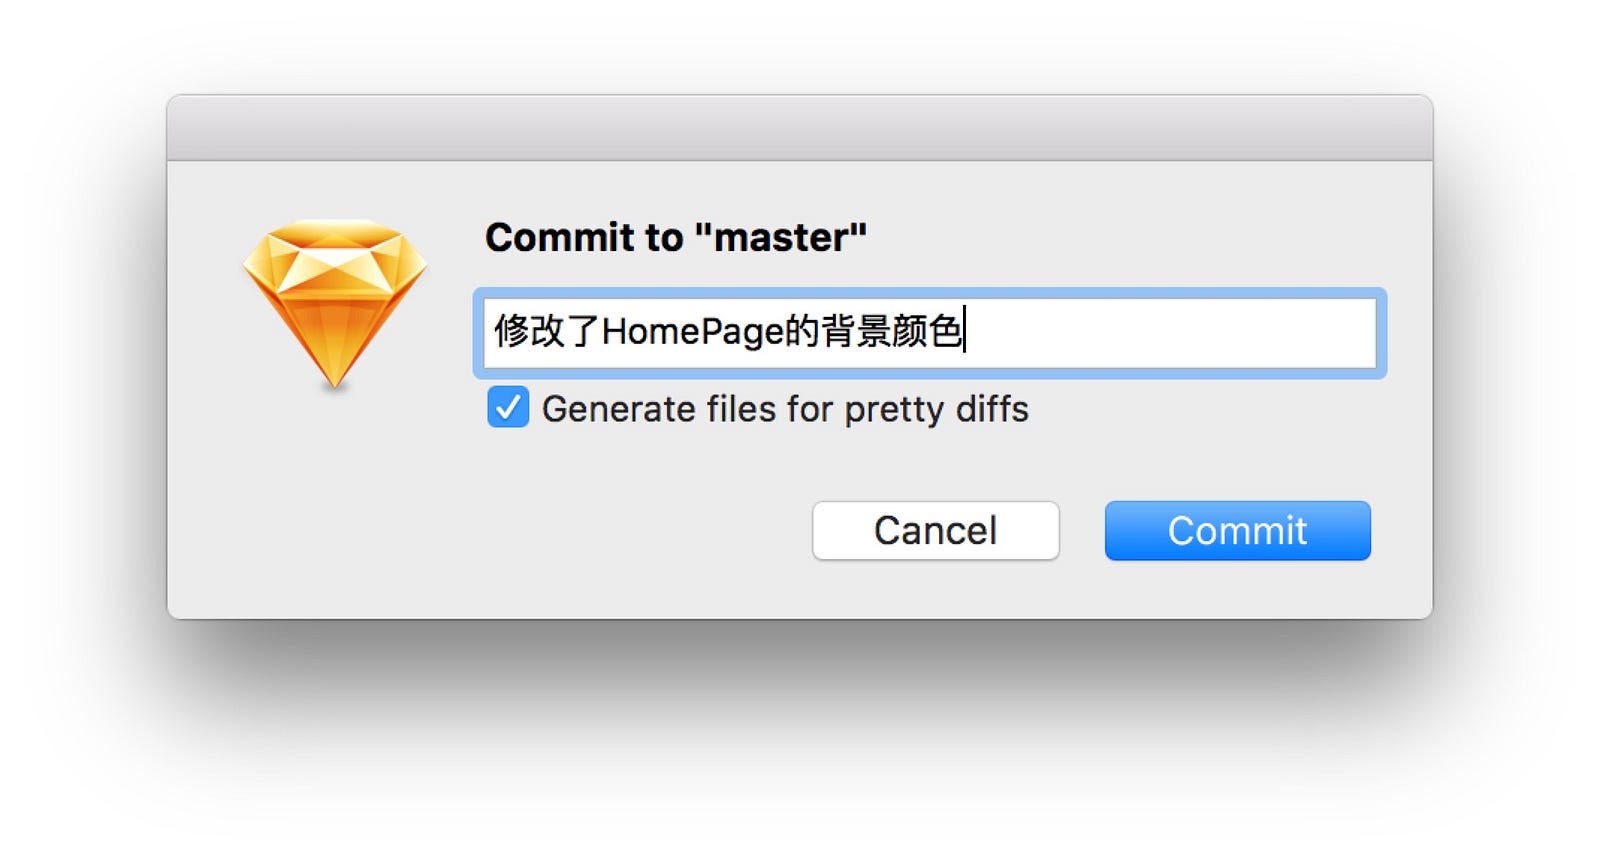Select the orange gem logo on the left
Screen dimensions: 1600x858
click(x=335, y=304)
